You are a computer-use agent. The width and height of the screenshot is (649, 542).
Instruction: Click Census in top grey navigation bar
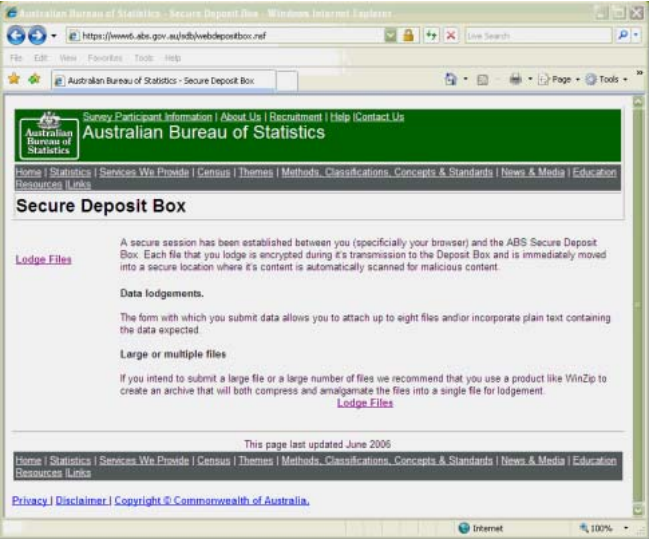[x=213, y=172]
